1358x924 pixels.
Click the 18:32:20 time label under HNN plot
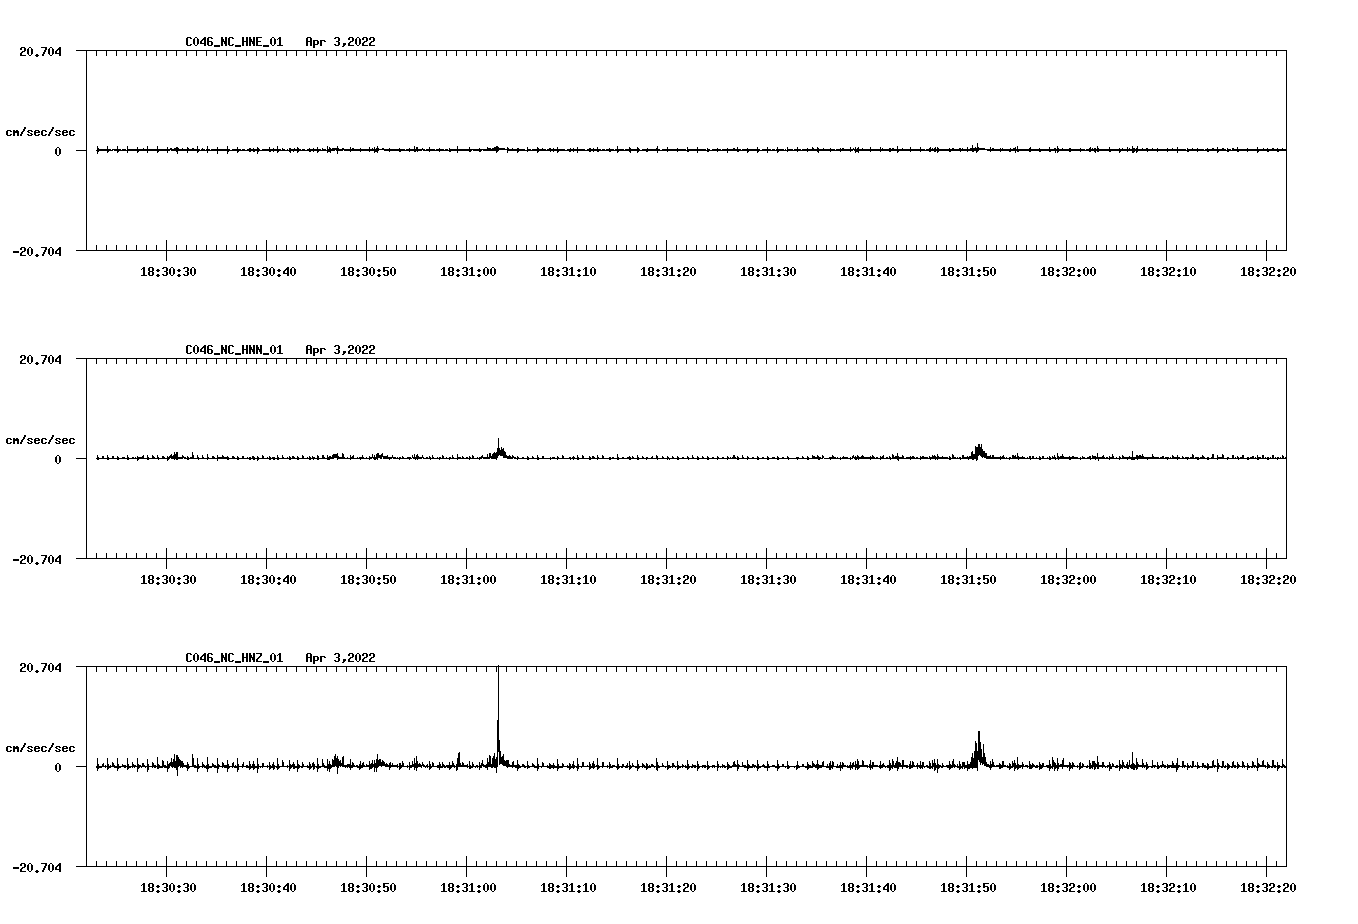[1268, 580]
